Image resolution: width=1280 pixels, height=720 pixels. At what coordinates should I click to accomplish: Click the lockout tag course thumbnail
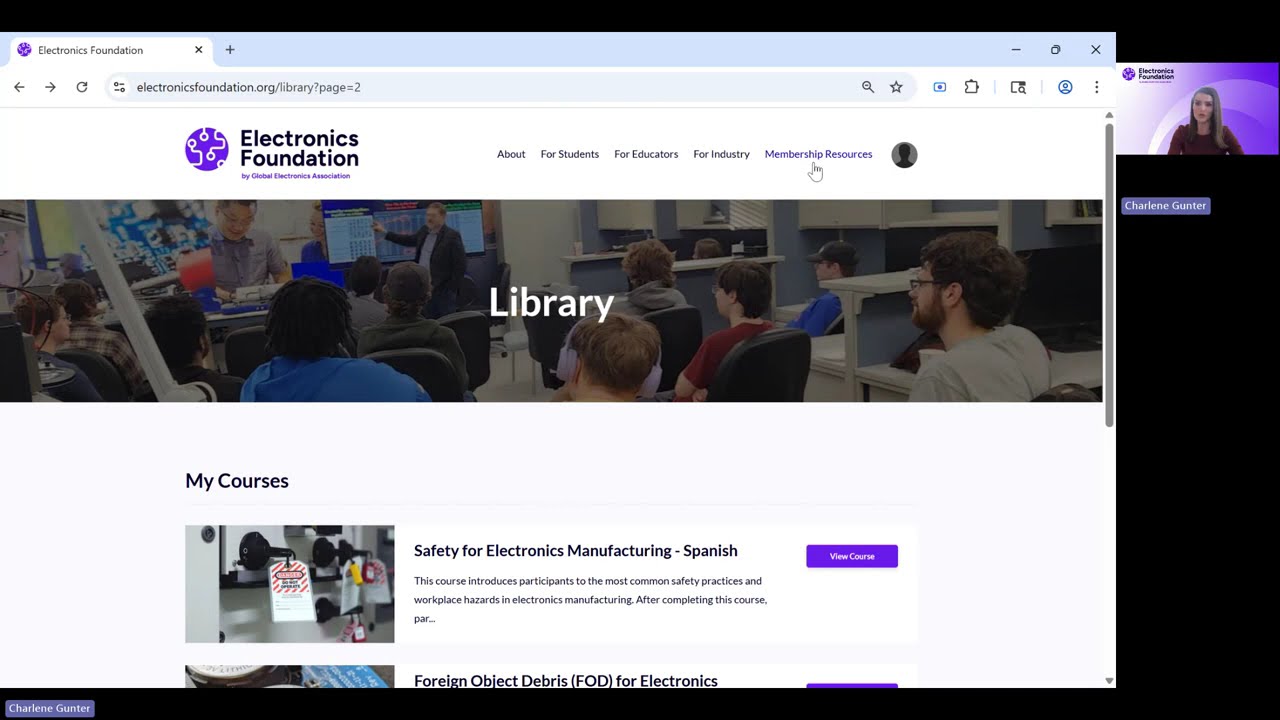289,584
